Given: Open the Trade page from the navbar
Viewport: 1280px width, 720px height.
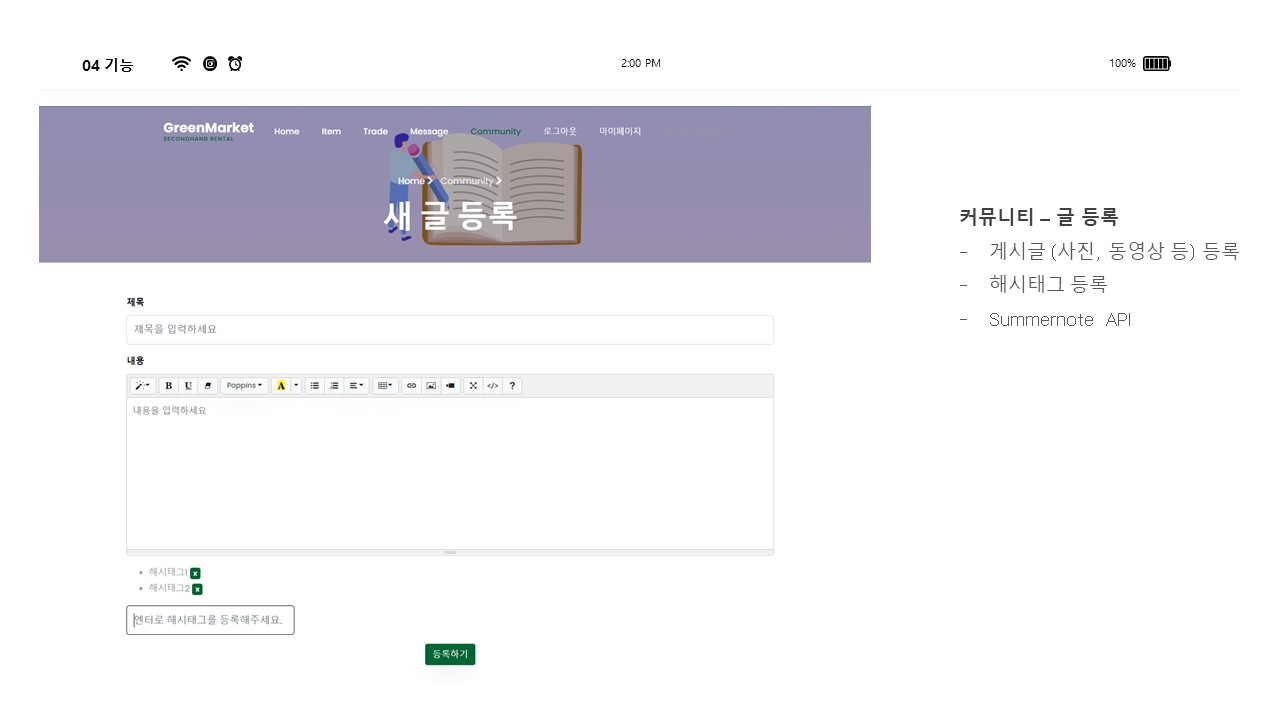Looking at the screenshot, I should click(x=375, y=131).
